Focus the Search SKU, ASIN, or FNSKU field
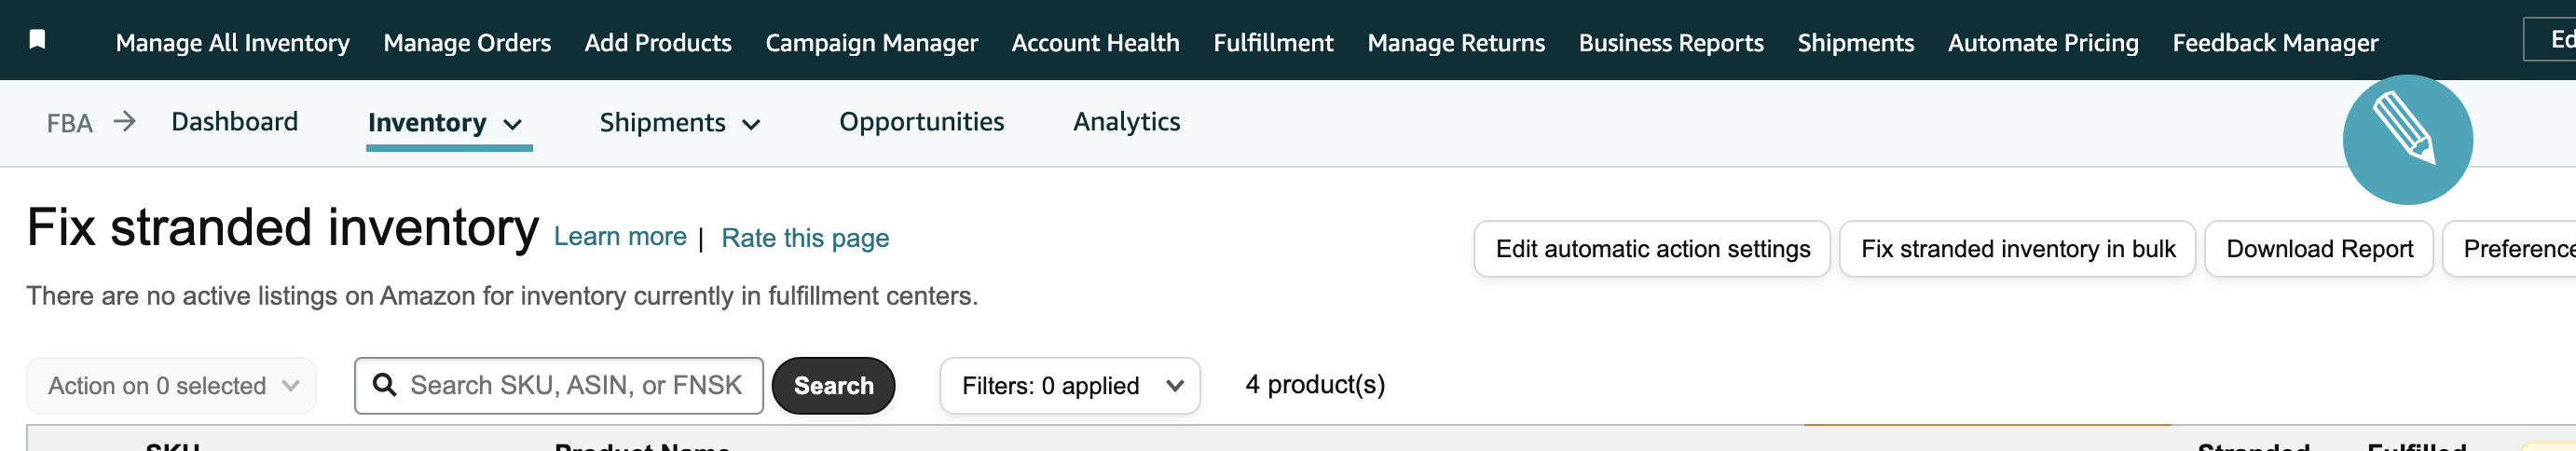 coord(559,386)
